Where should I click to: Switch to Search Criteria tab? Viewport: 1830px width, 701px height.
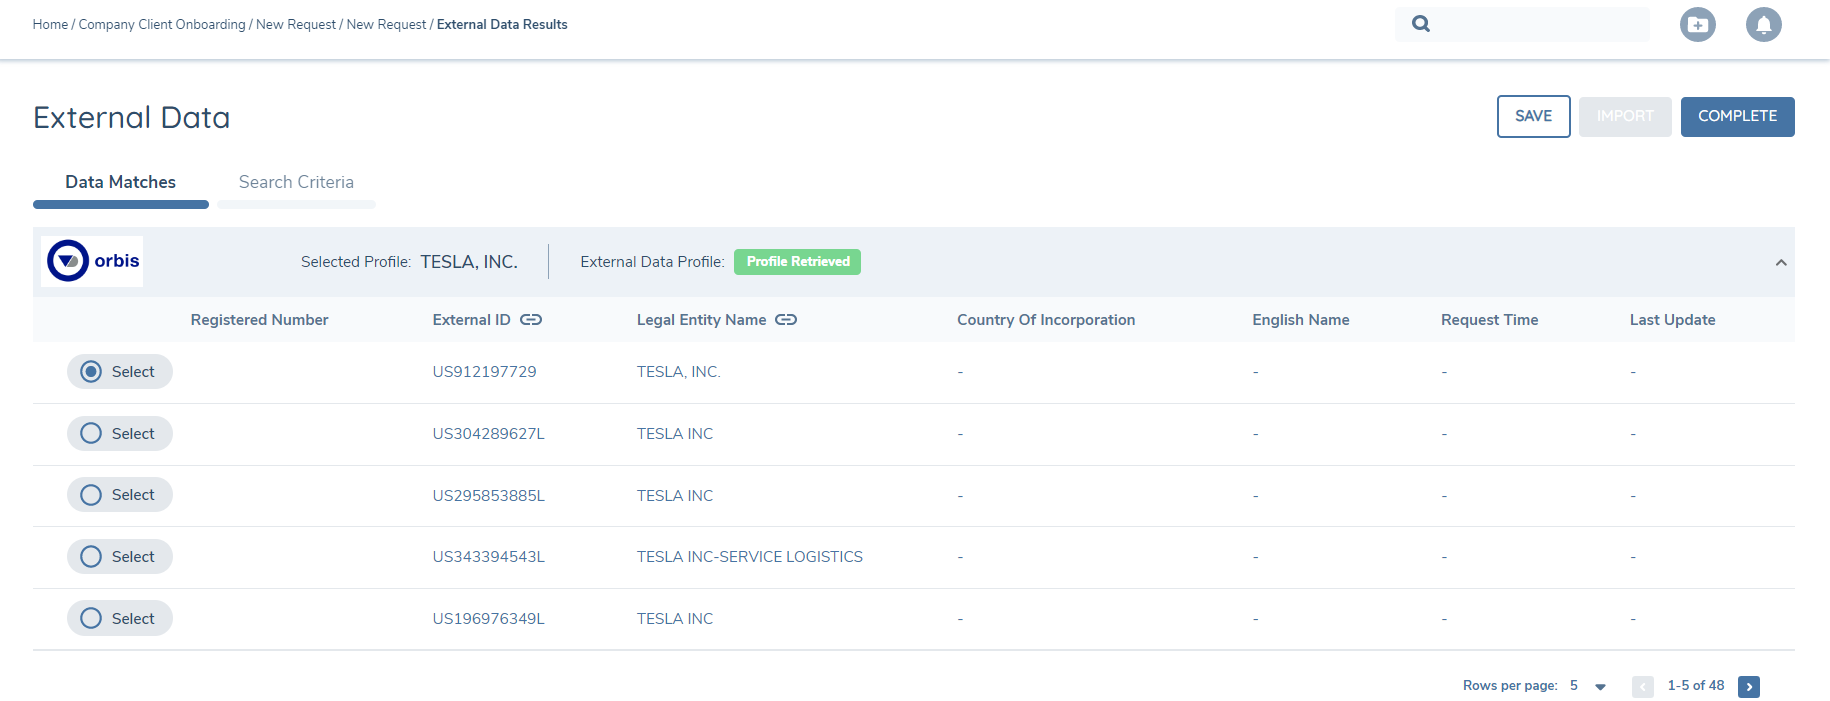(296, 182)
